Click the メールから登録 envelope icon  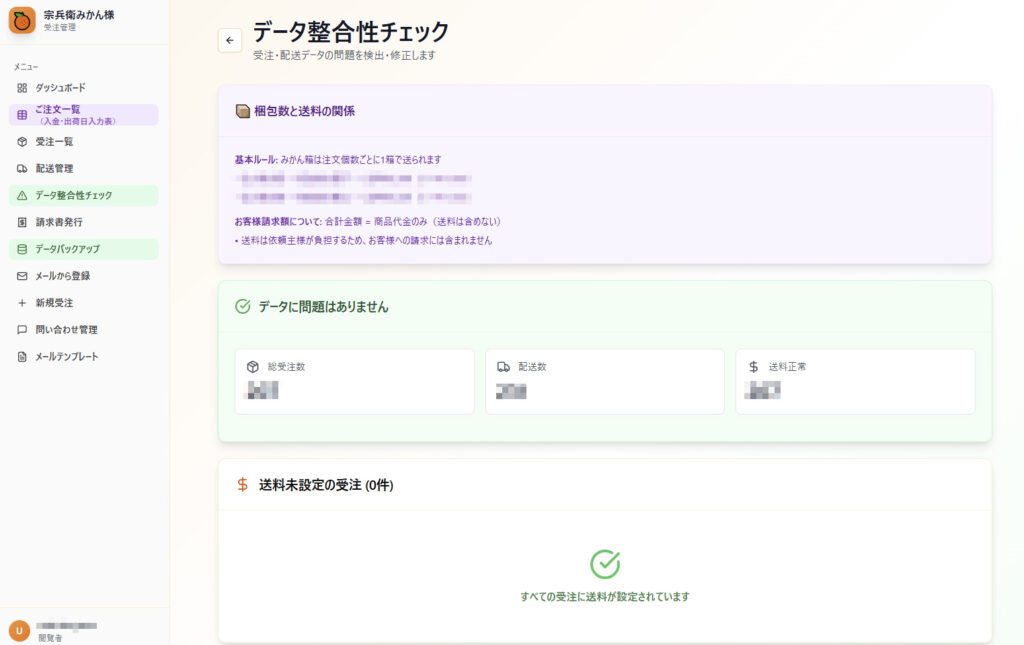(x=20, y=275)
